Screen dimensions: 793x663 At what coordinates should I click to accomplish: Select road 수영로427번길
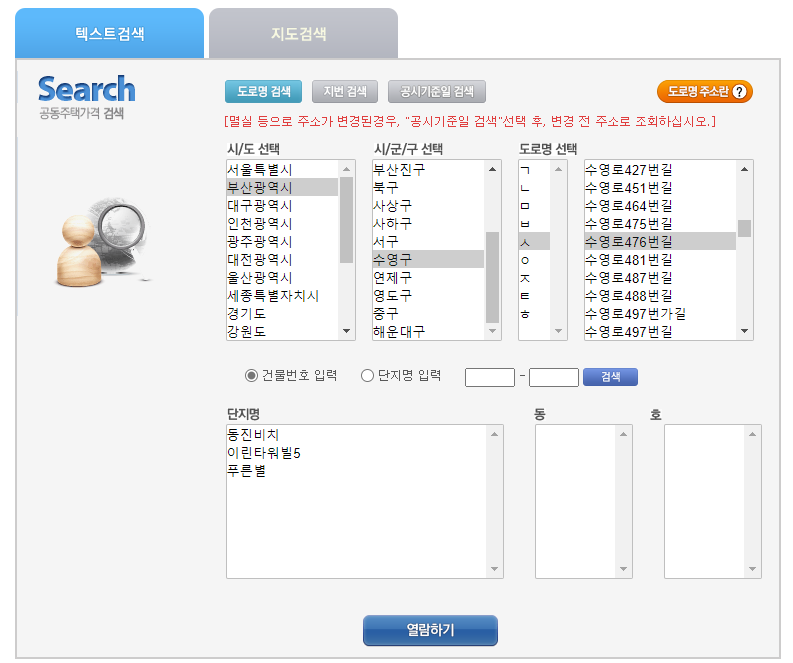(x=660, y=169)
